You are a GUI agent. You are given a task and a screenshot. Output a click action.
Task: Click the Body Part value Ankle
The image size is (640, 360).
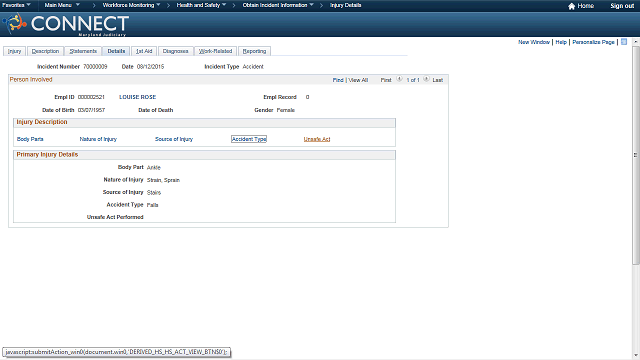pos(153,167)
